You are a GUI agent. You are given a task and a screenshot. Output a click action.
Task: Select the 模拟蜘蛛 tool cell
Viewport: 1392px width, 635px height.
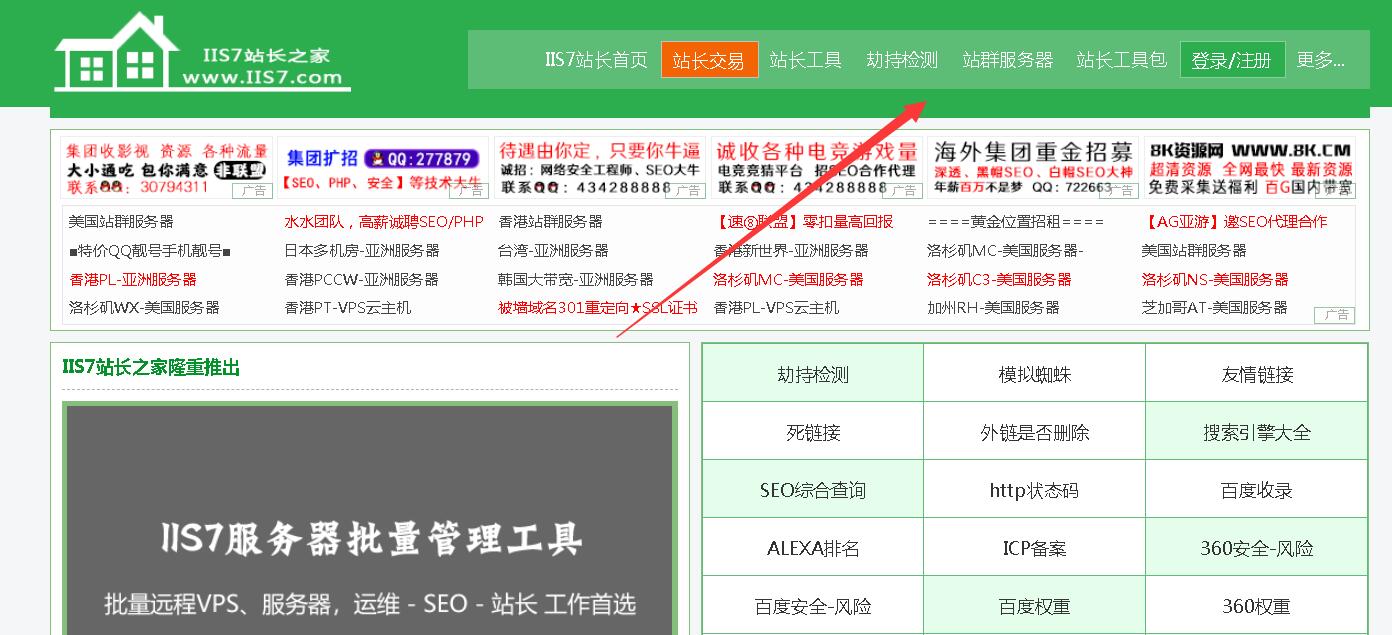point(1034,375)
